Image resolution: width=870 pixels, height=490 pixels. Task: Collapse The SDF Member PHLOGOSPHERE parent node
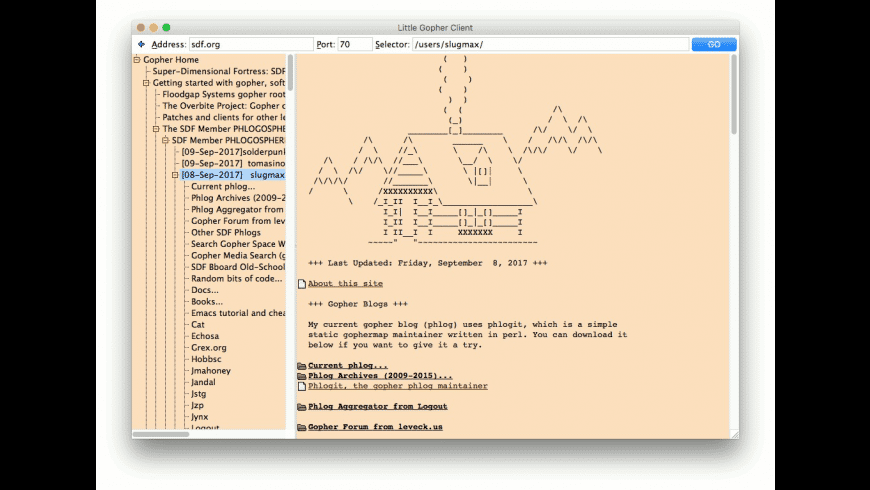156,129
